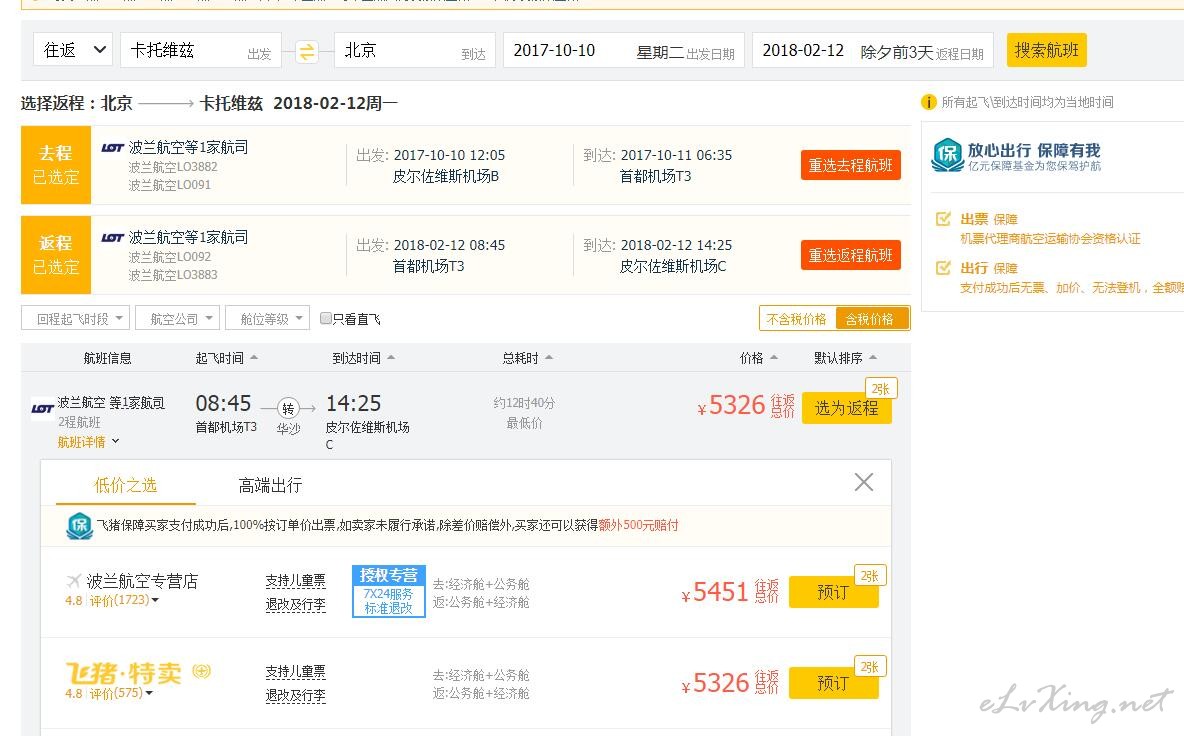Image resolution: width=1184 pixels, height=736 pixels.
Task: Open the 舱位等级 cabin class dropdown
Action: click(x=267, y=319)
